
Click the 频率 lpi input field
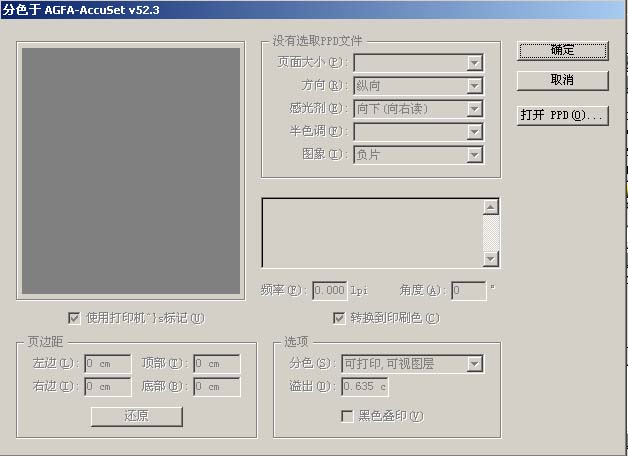coord(330,290)
